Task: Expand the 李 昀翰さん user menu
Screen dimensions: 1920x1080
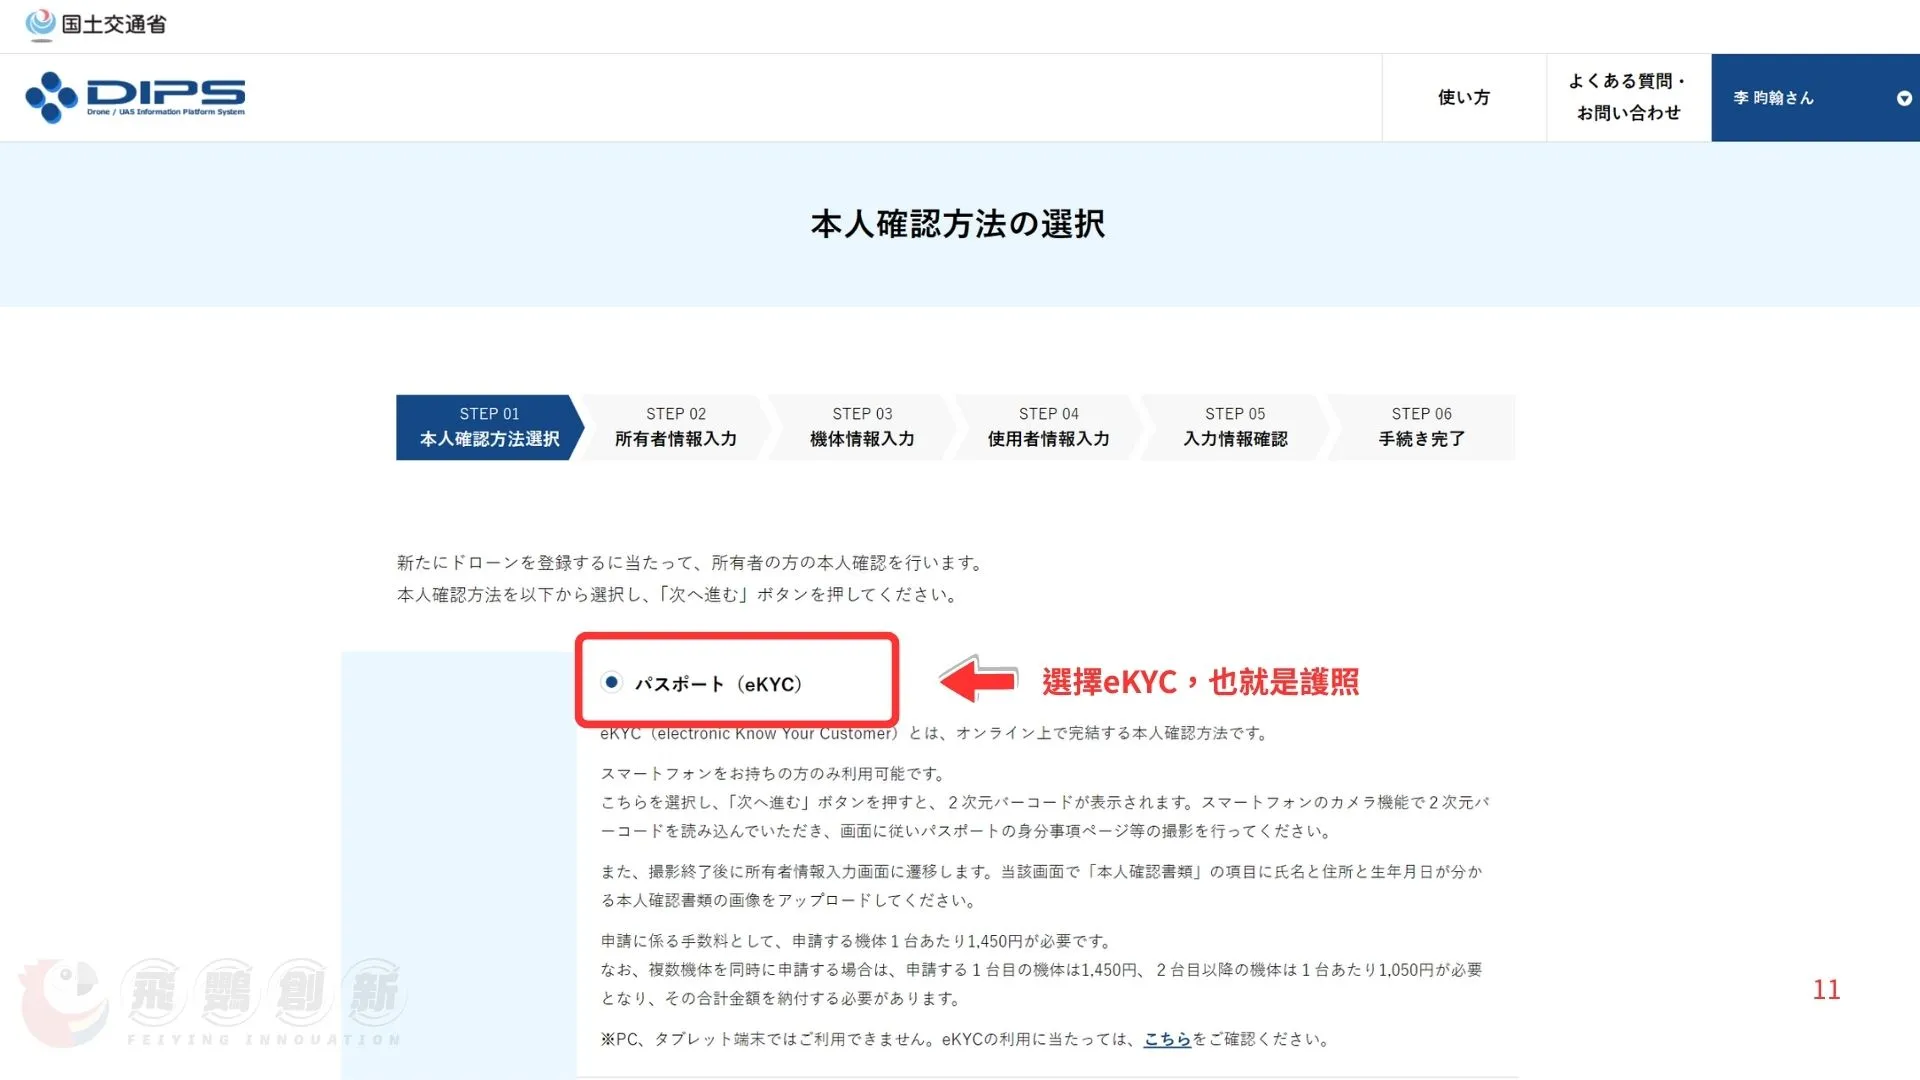Action: (x=1773, y=98)
